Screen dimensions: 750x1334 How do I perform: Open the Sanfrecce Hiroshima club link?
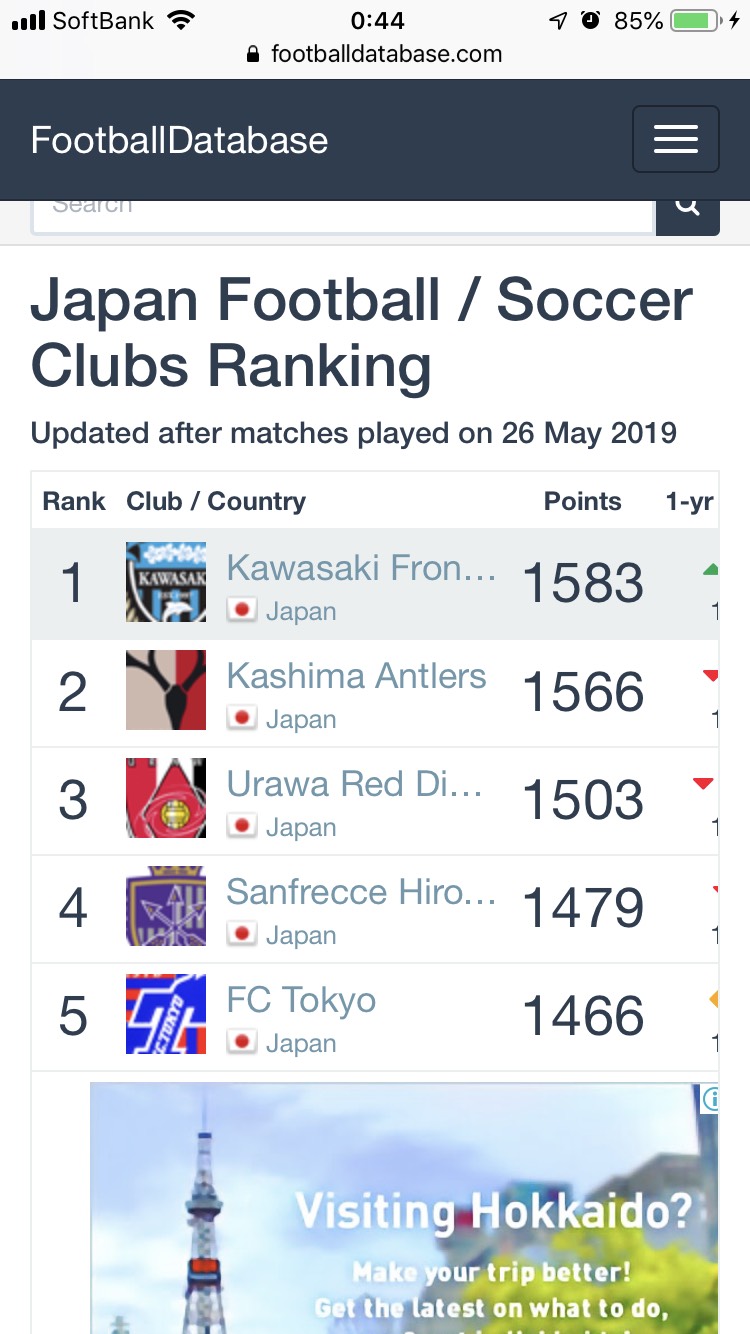361,892
